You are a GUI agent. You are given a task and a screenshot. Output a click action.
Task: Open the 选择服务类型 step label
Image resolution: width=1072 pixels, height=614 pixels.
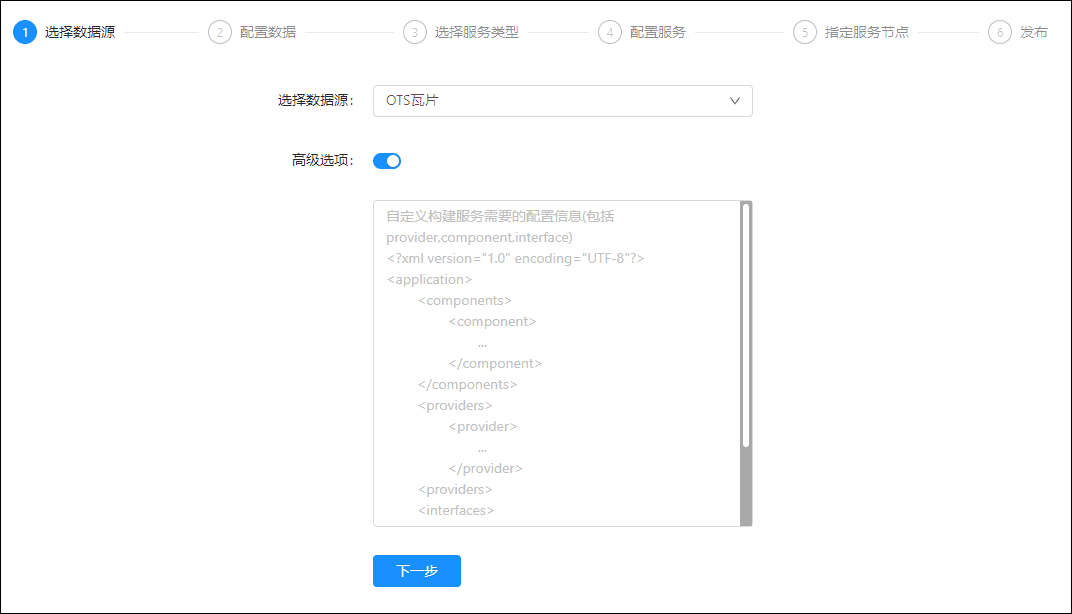477,32
